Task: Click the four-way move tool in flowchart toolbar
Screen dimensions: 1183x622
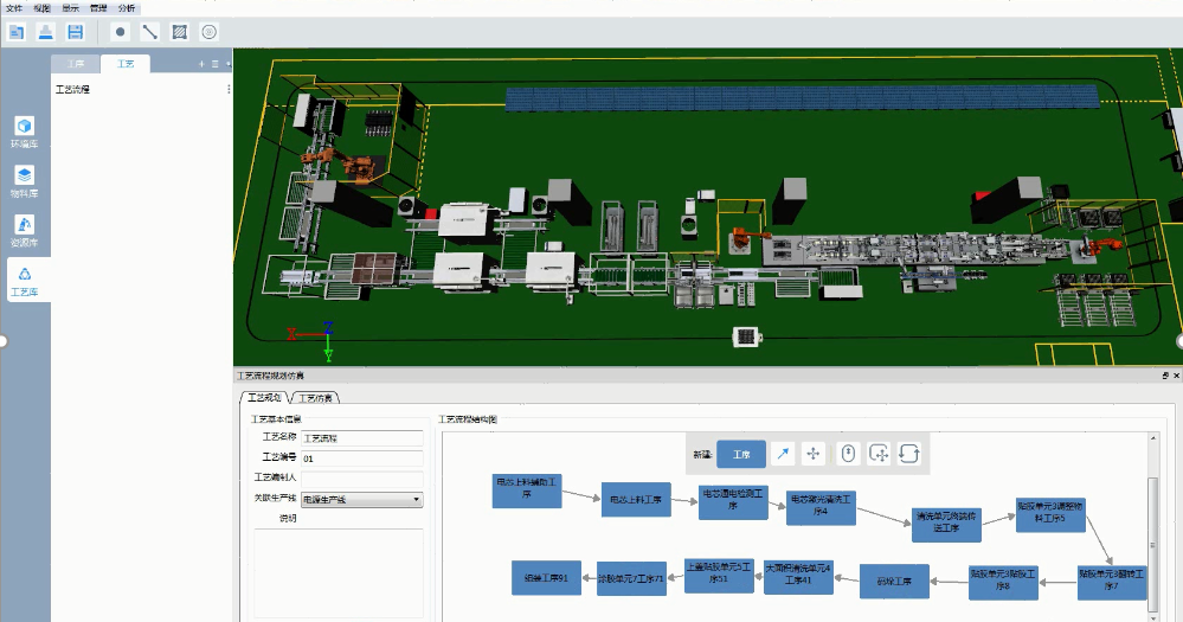Action: pyautogui.click(x=813, y=454)
